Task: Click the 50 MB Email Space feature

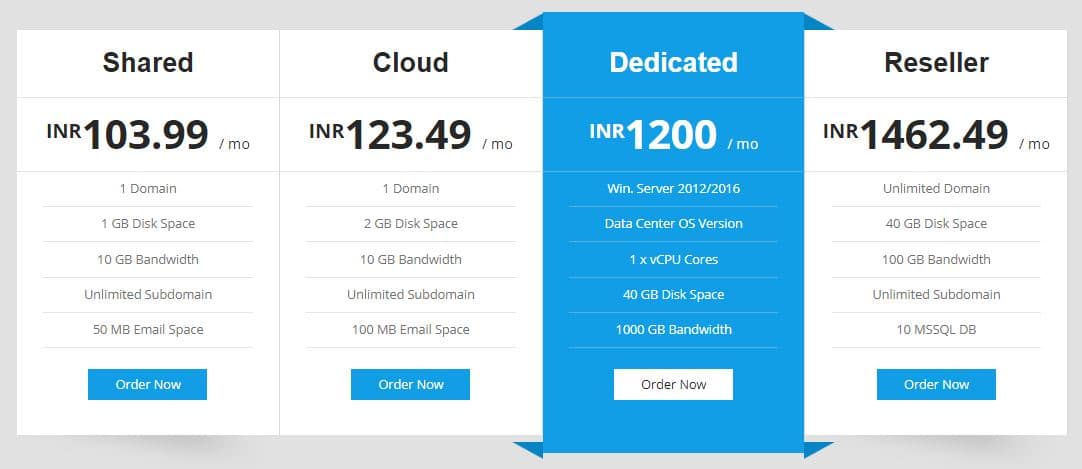Action: point(148,330)
